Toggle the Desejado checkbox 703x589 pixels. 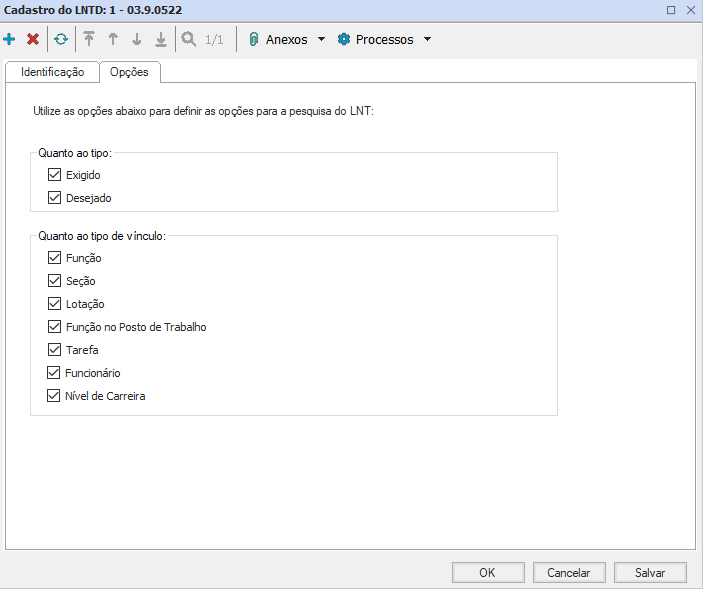pyautogui.click(x=55, y=198)
